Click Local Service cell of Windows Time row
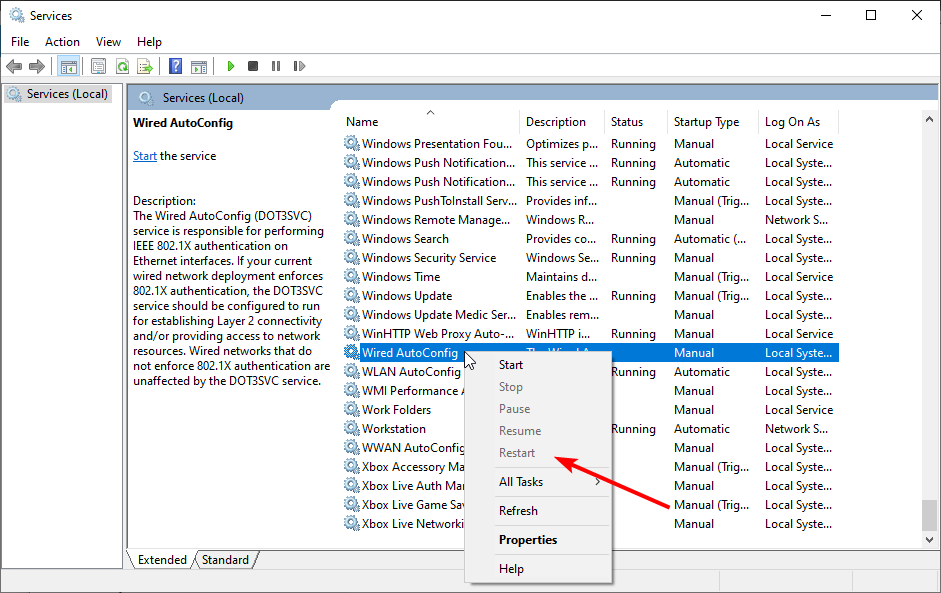Image resolution: width=941 pixels, height=593 pixels. [799, 277]
